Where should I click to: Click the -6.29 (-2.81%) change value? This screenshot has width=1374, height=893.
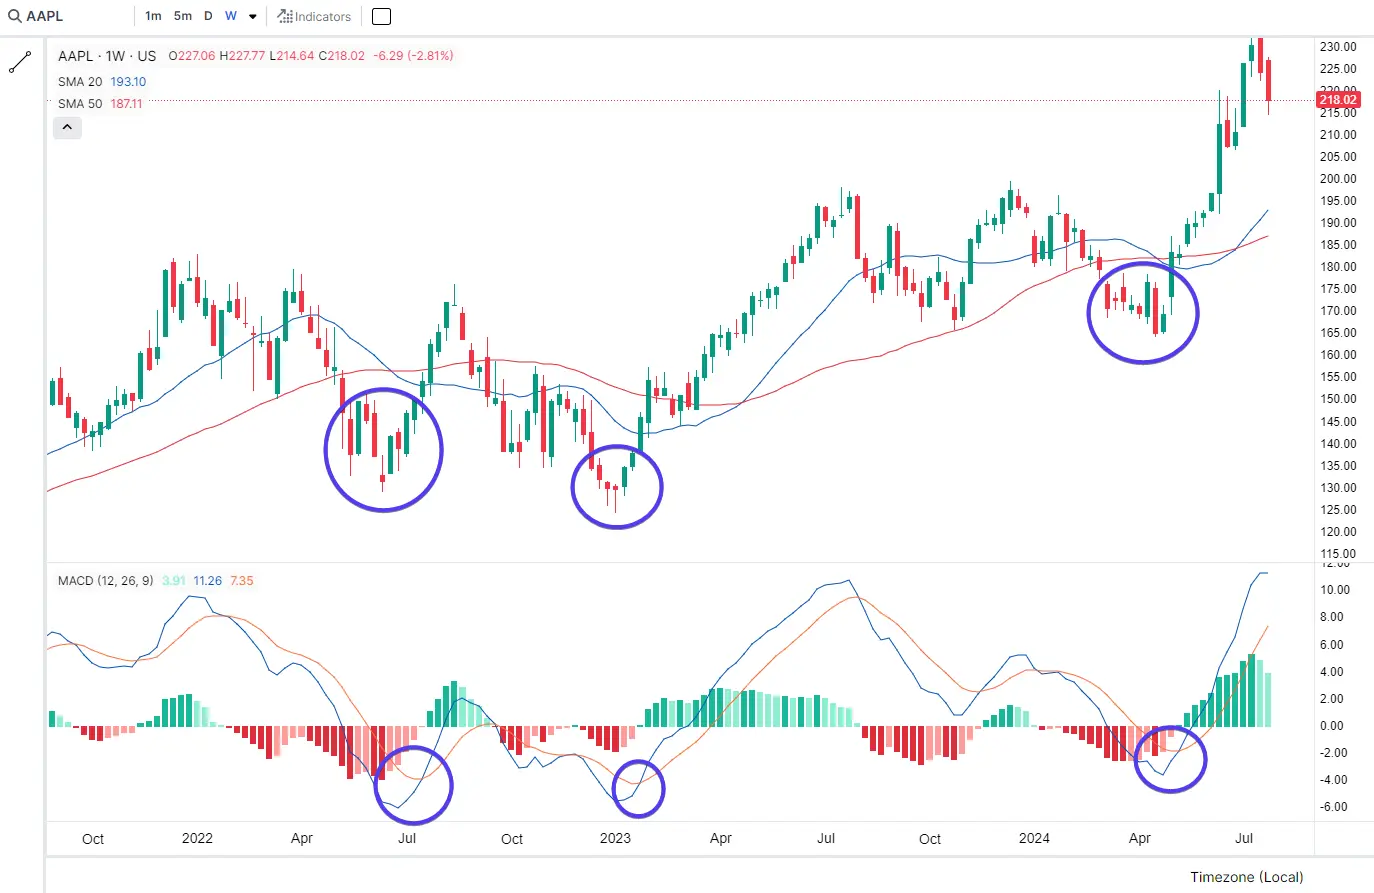click(413, 56)
